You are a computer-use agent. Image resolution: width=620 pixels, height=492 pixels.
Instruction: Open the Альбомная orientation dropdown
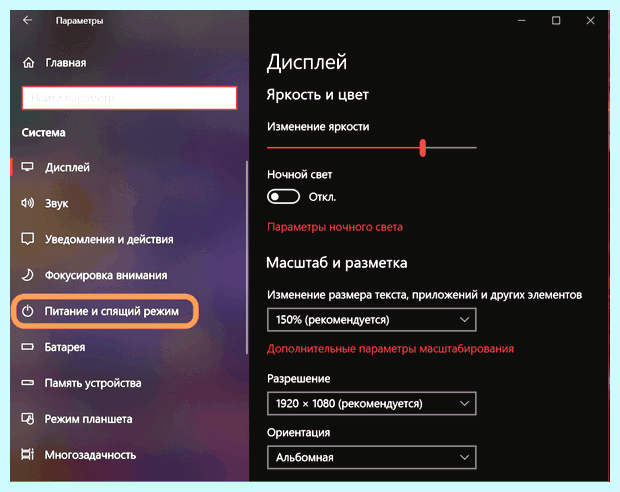[372, 457]
